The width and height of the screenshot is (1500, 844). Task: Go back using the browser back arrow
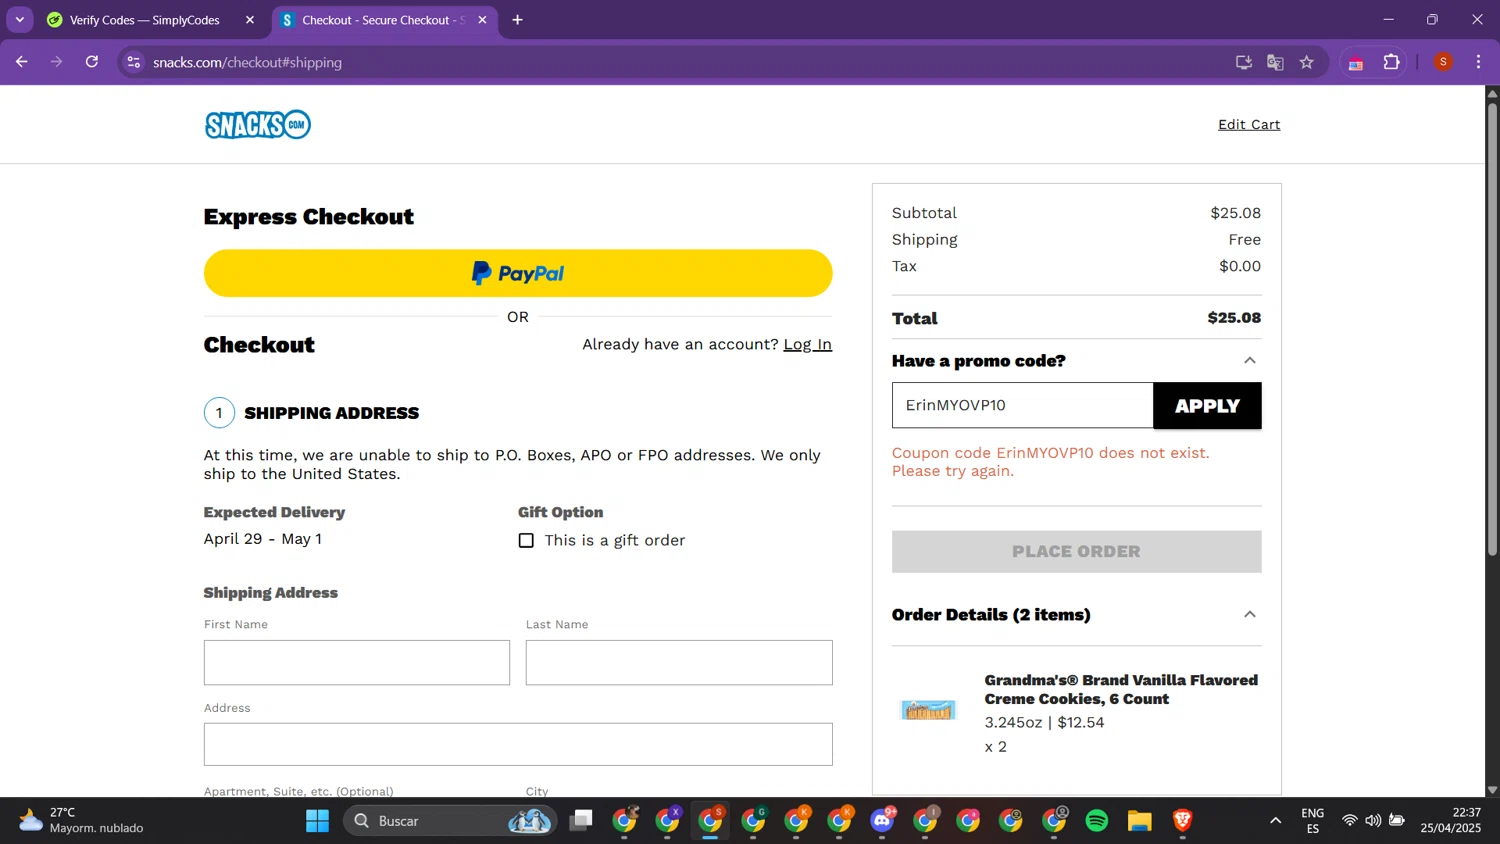(x=22, y=62)
